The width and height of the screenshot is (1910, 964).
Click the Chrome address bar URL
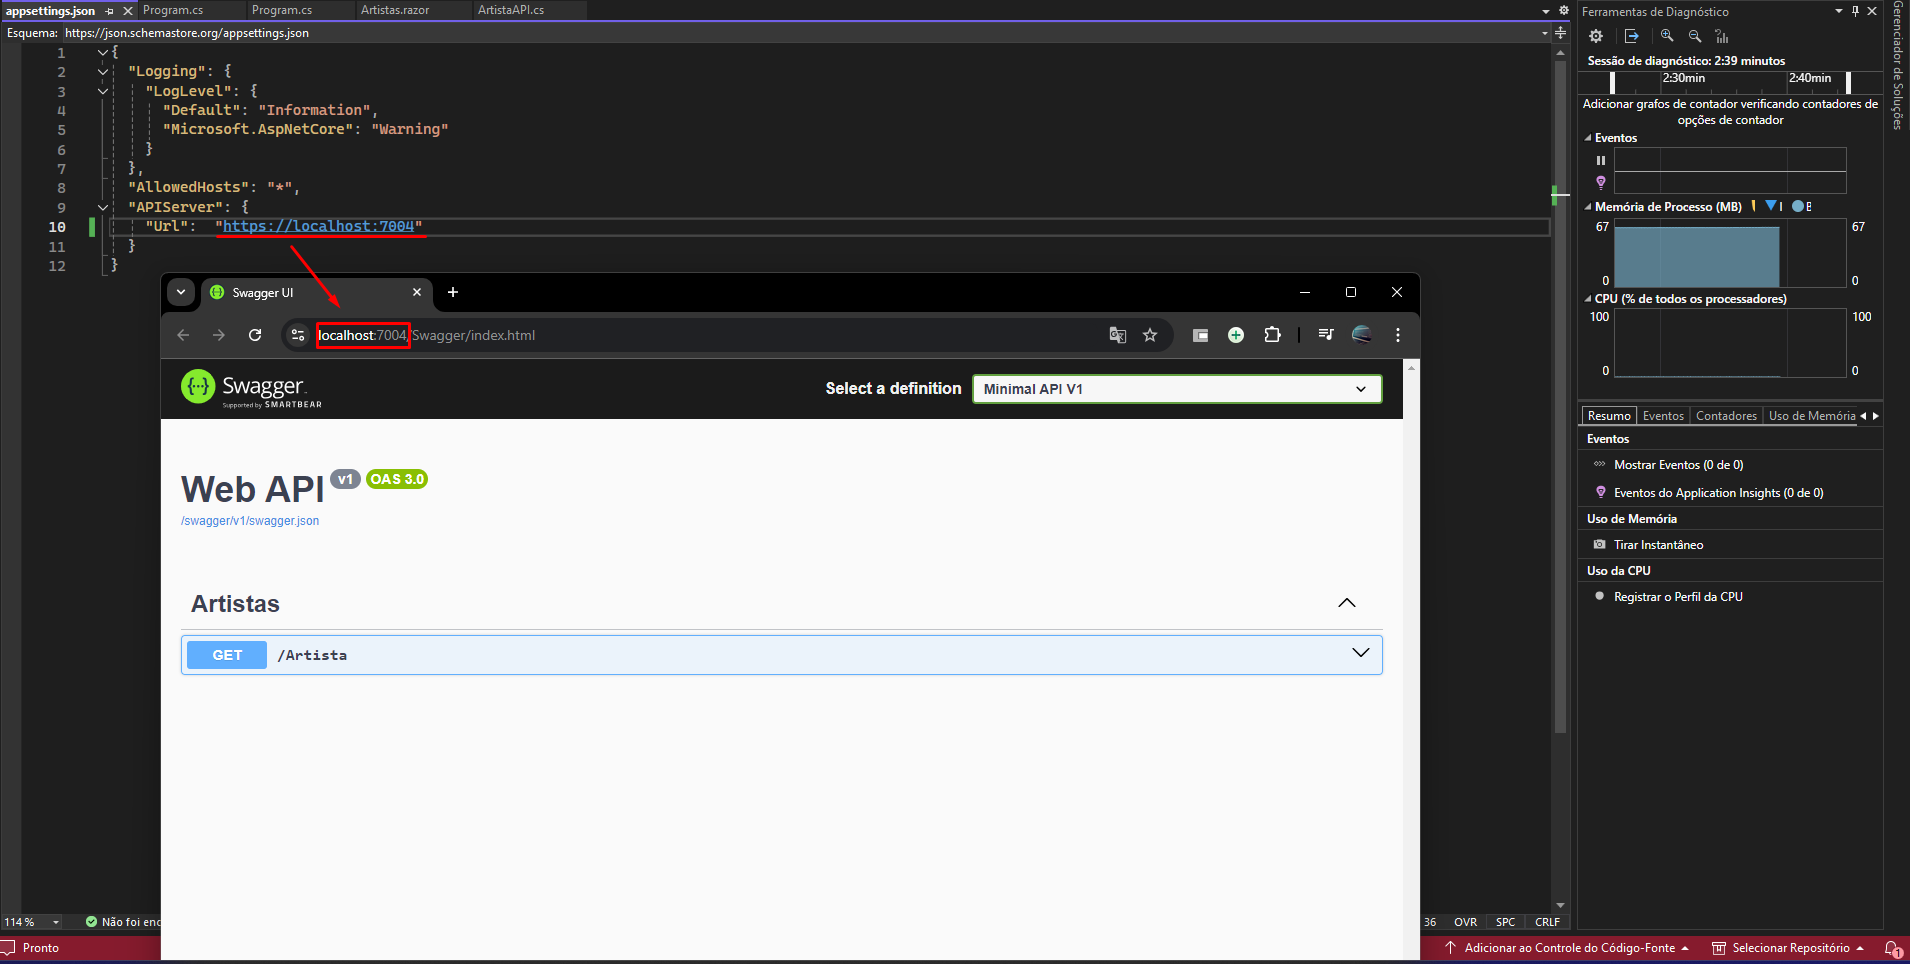426,335
